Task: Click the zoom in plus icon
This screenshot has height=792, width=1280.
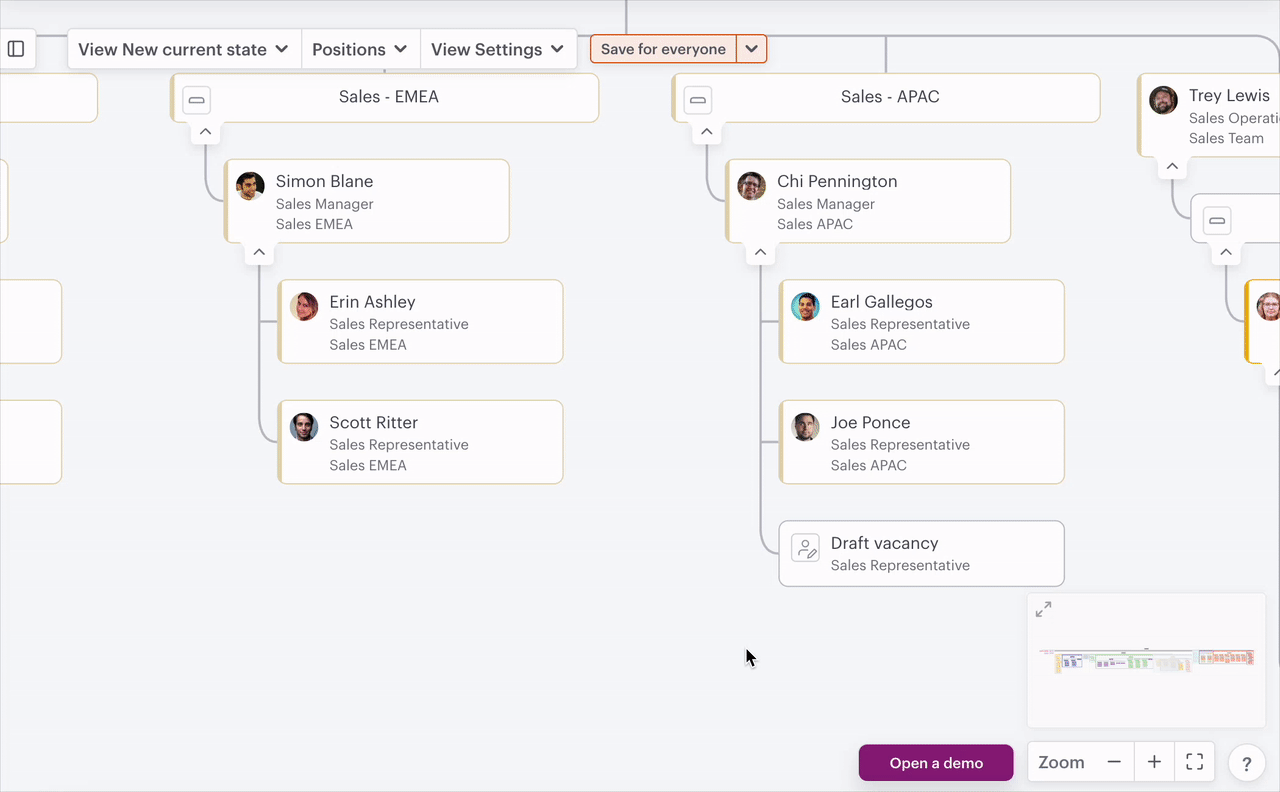Action: [1154, 762]
